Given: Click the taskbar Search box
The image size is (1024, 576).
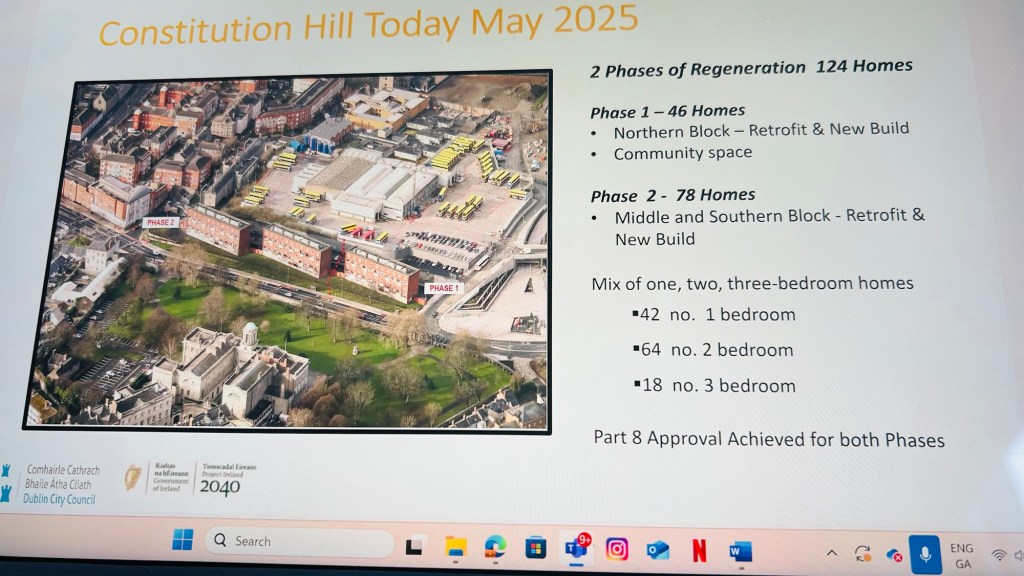Looking at the screenshot, I should coord(299,542).
